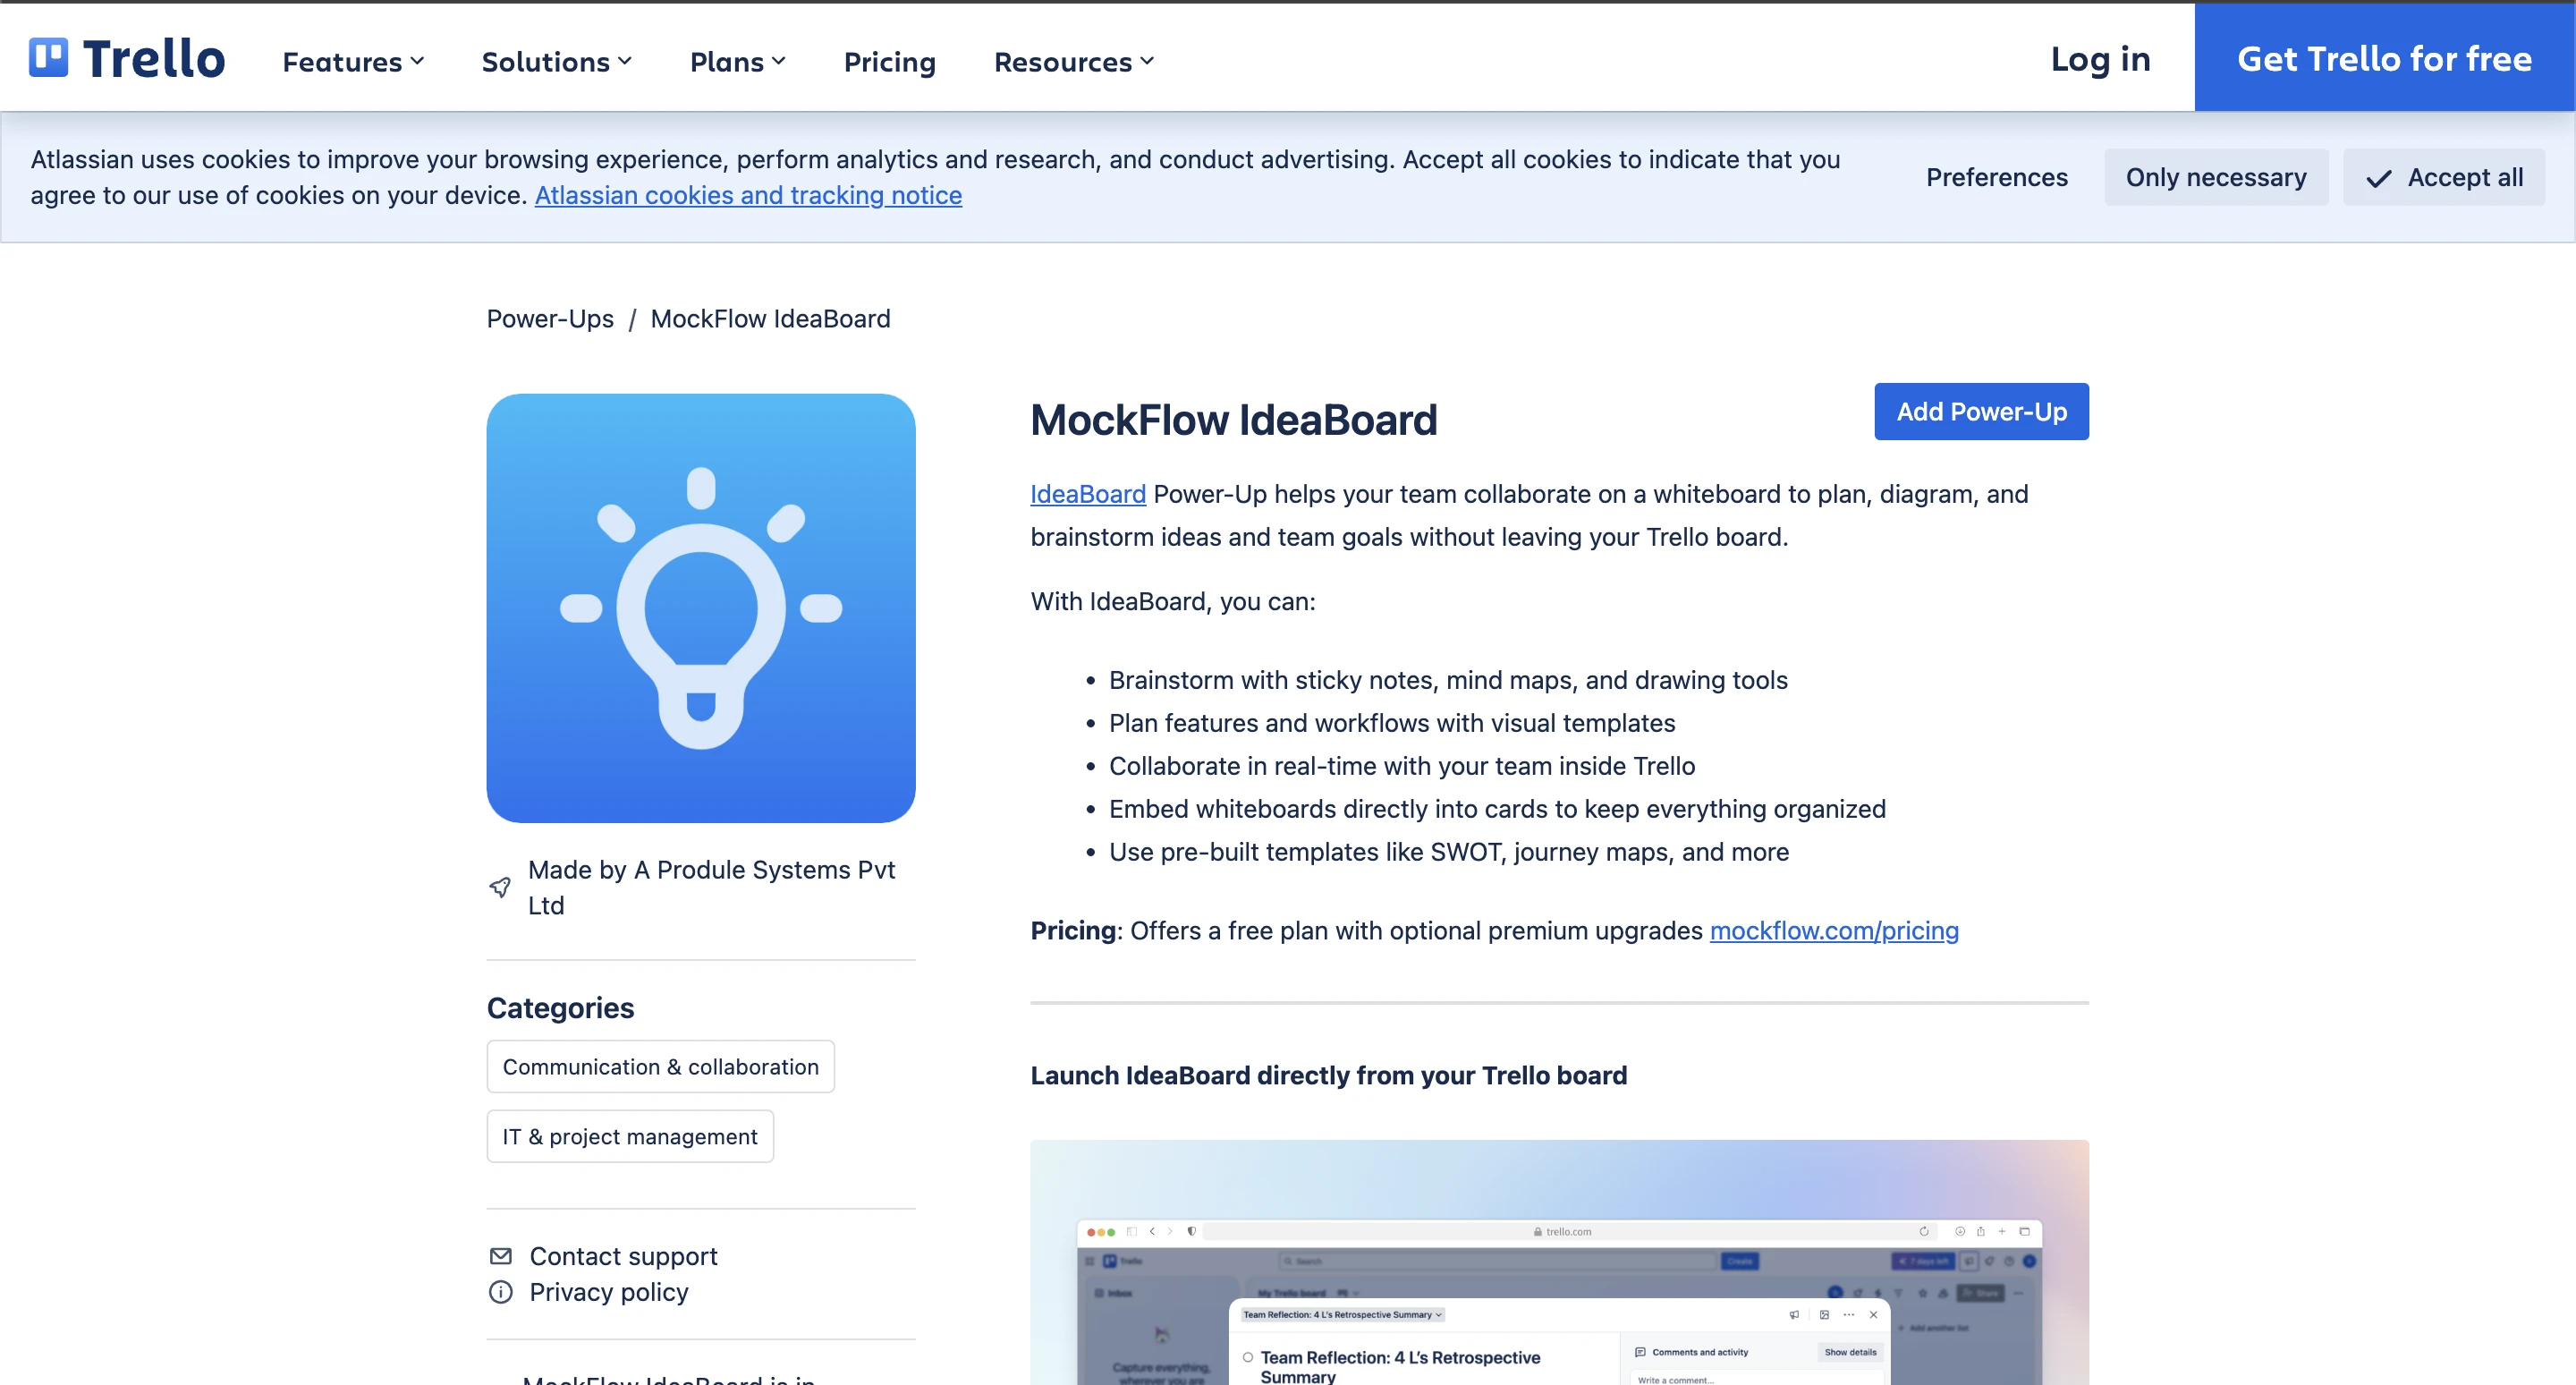Open mockflow.com/pricing link

[x=1834, y=931]
